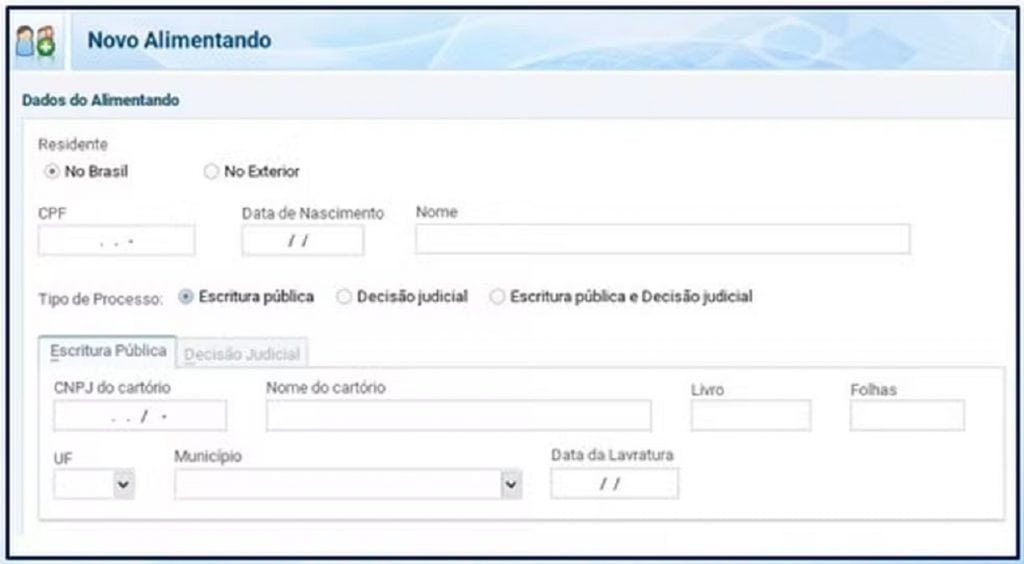Image resolution: width=1024 pixels, height=564 pixels.
Task: Focus the Nome do cartório field
Action: [458, 416]
